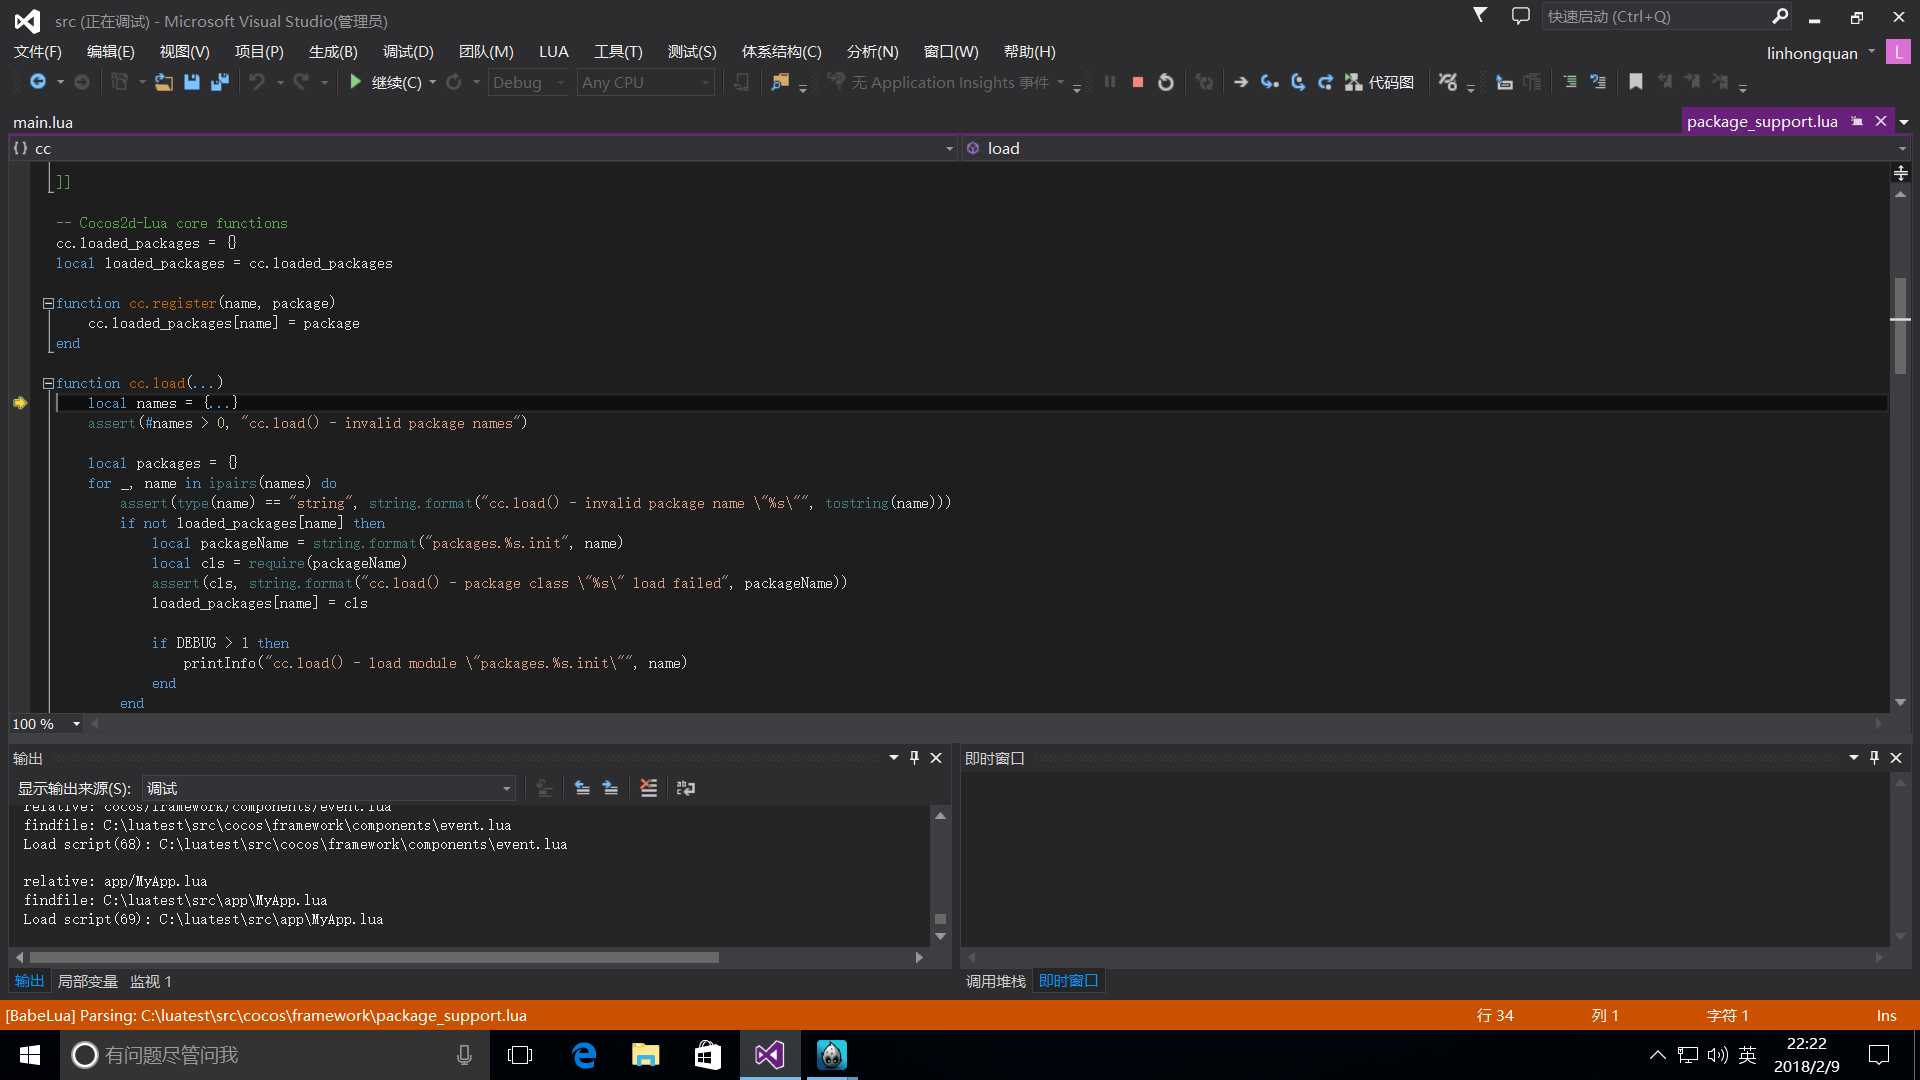Click the editor vertical scrollbar thumb
Image resolution: width=1920 pixels, height=1080 pixels.
click(x=1899, y=326)
